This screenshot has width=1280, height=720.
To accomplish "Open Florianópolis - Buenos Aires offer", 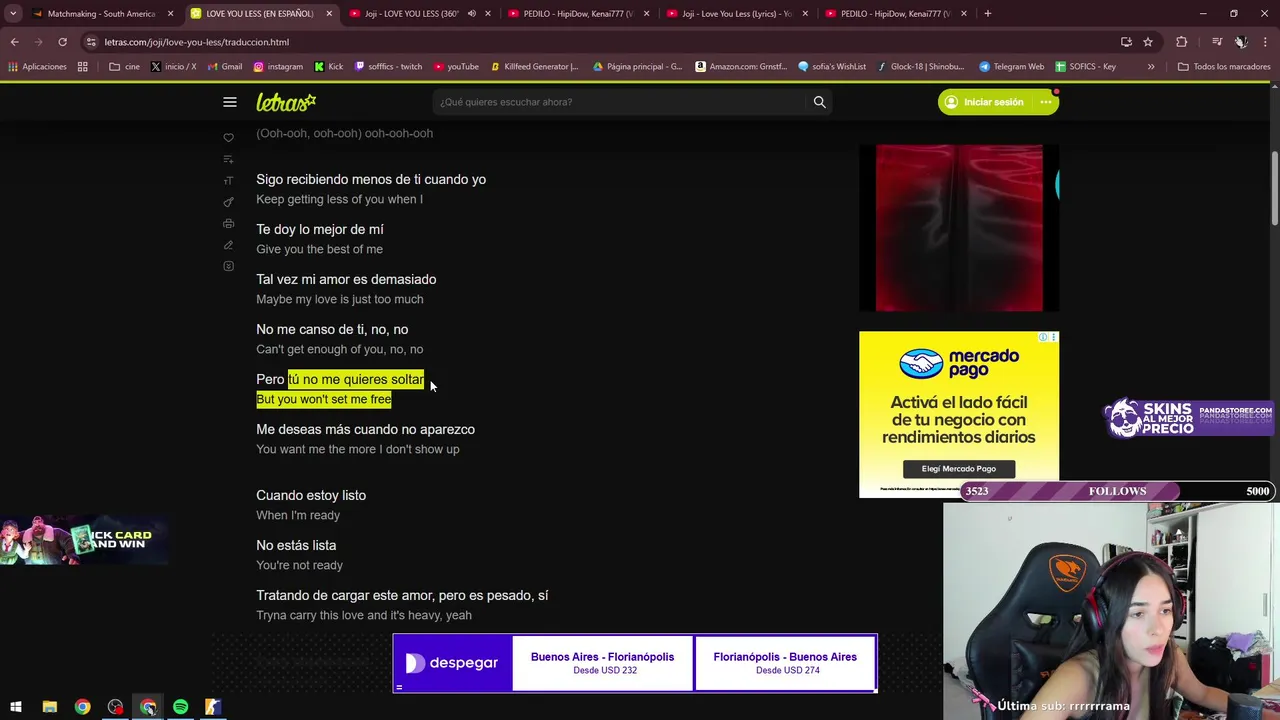I will click(x=785, y=663).
